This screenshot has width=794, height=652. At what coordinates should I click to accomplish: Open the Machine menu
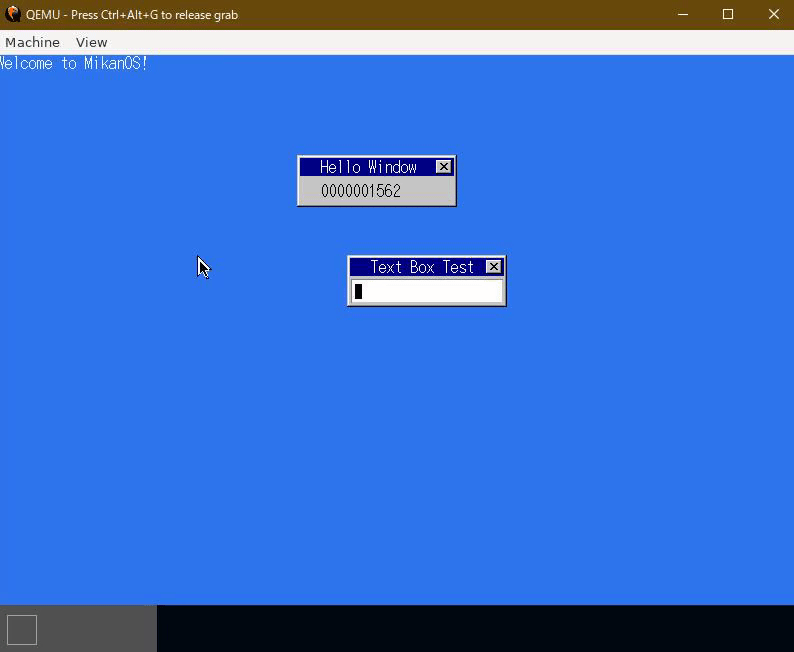click(x=32, y=42)
